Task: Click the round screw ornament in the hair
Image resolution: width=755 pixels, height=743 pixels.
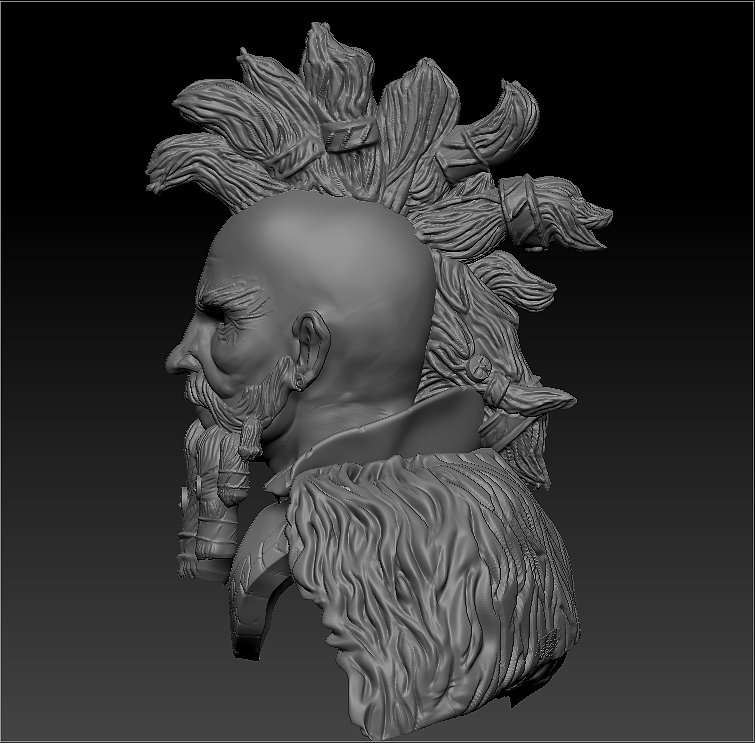Action: tap(480, 367)
